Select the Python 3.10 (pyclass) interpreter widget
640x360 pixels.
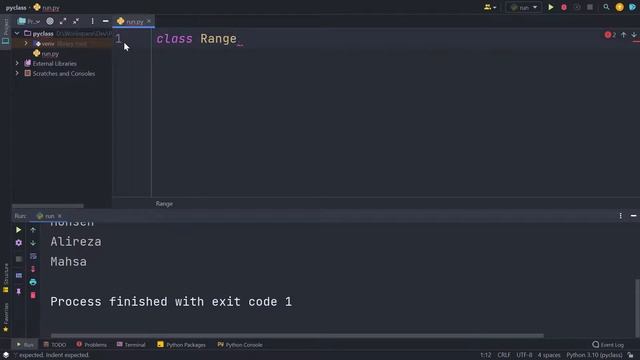(x=594, y=355)
